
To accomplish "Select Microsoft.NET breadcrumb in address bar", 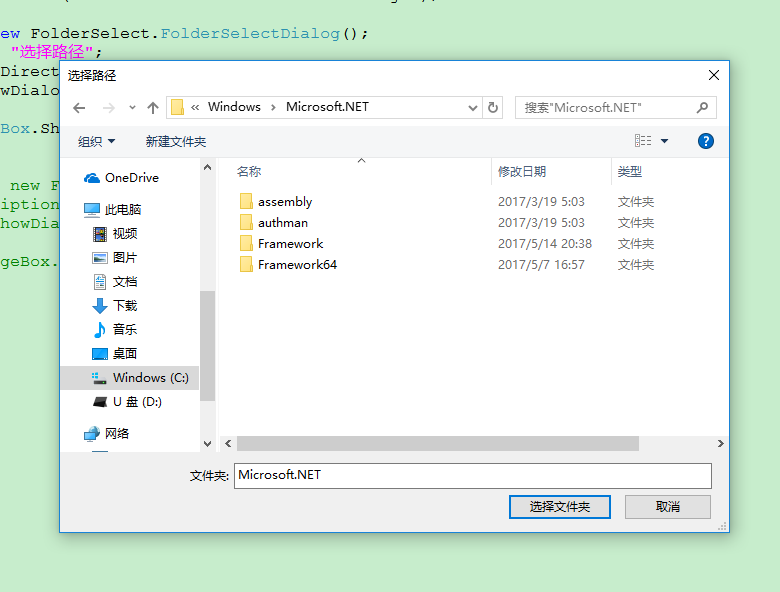I will [327, 107].
